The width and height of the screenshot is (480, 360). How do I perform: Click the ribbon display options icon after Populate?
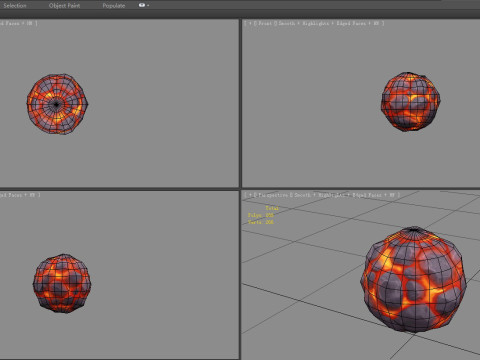[x=143, y=5]
